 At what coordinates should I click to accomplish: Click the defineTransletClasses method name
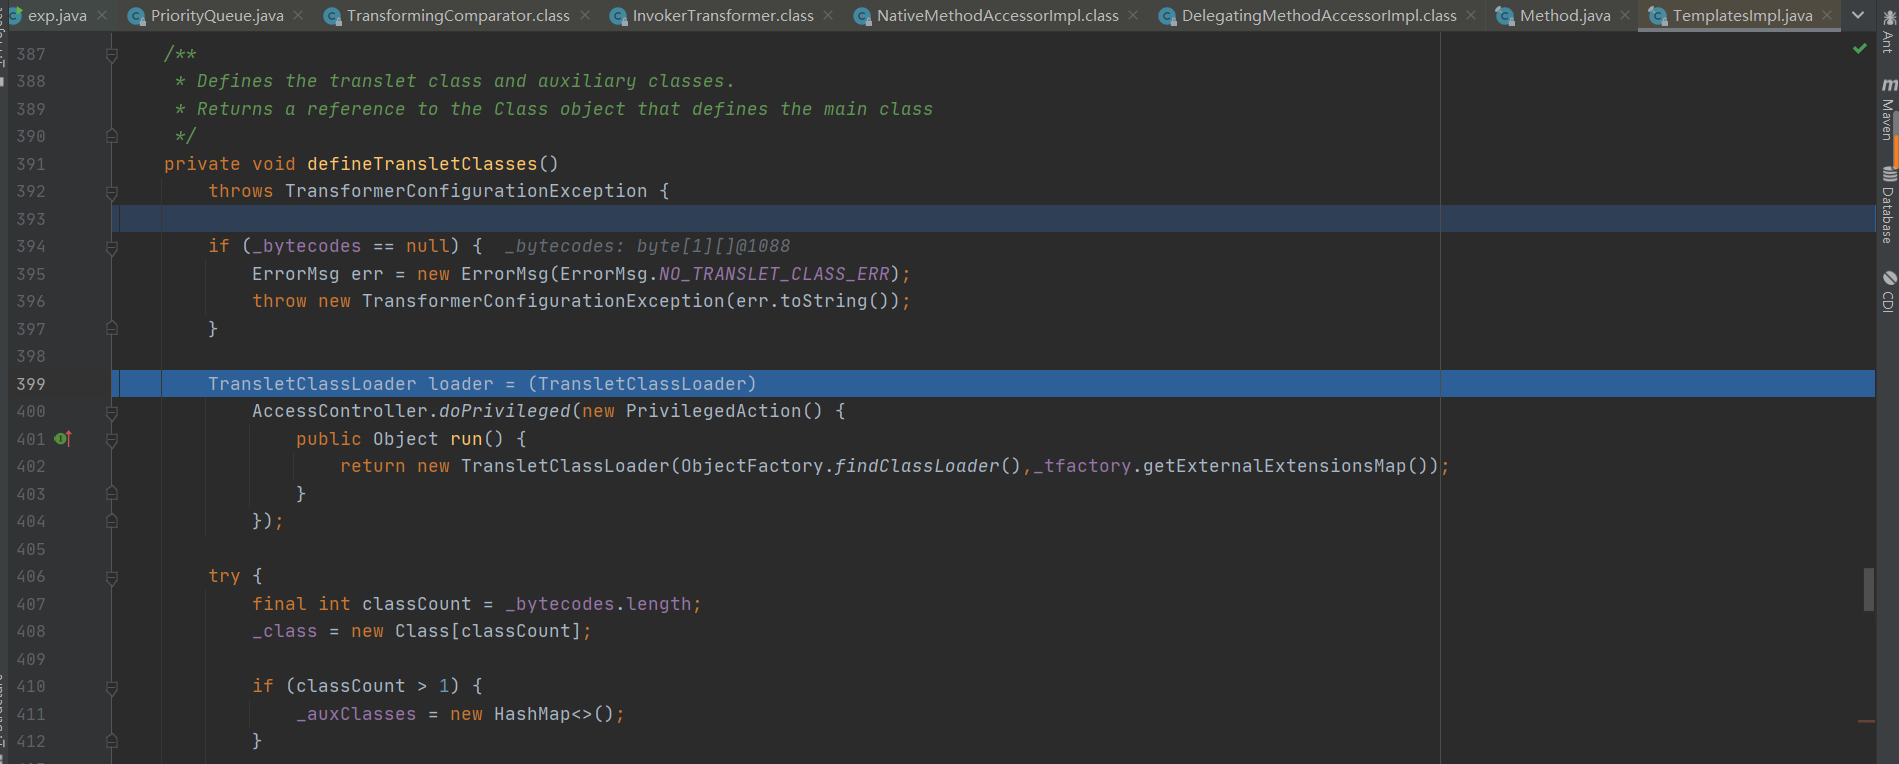tap(422, 164)
